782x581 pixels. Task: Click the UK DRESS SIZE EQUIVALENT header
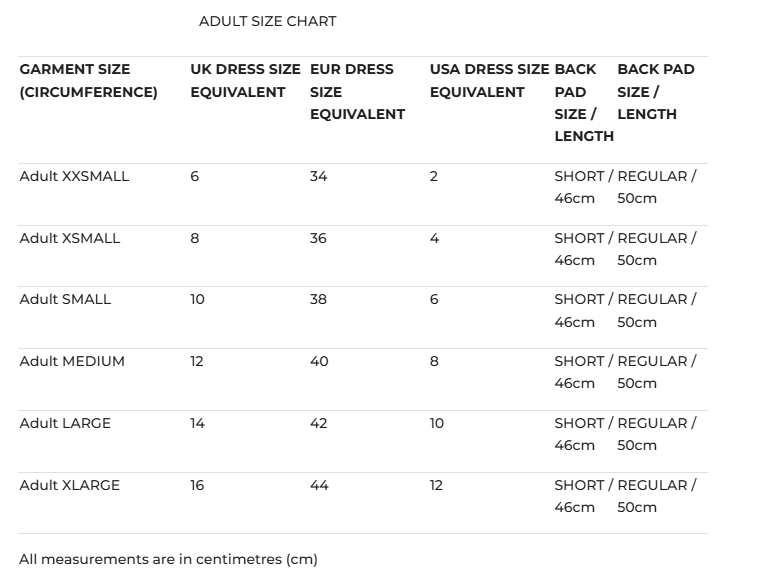click(245, 81)
